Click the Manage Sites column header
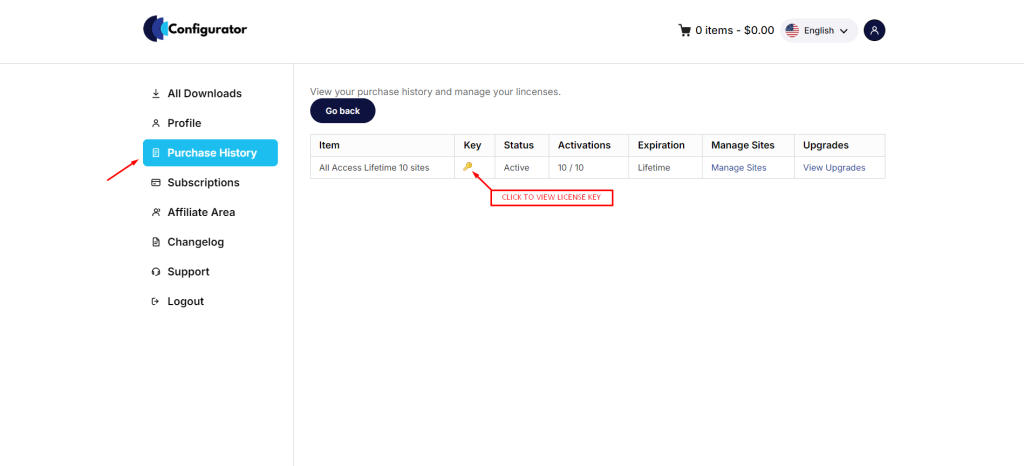Screen dimensions: 1024x466 click(748, 145)
